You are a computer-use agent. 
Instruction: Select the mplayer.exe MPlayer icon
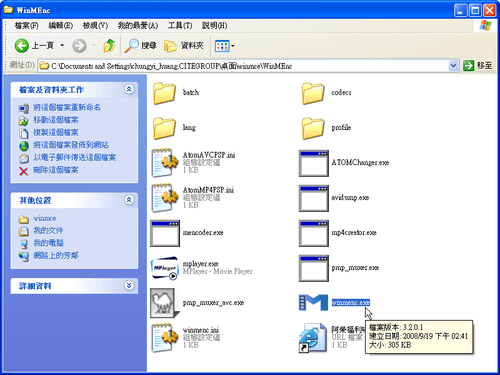[165, 268]
